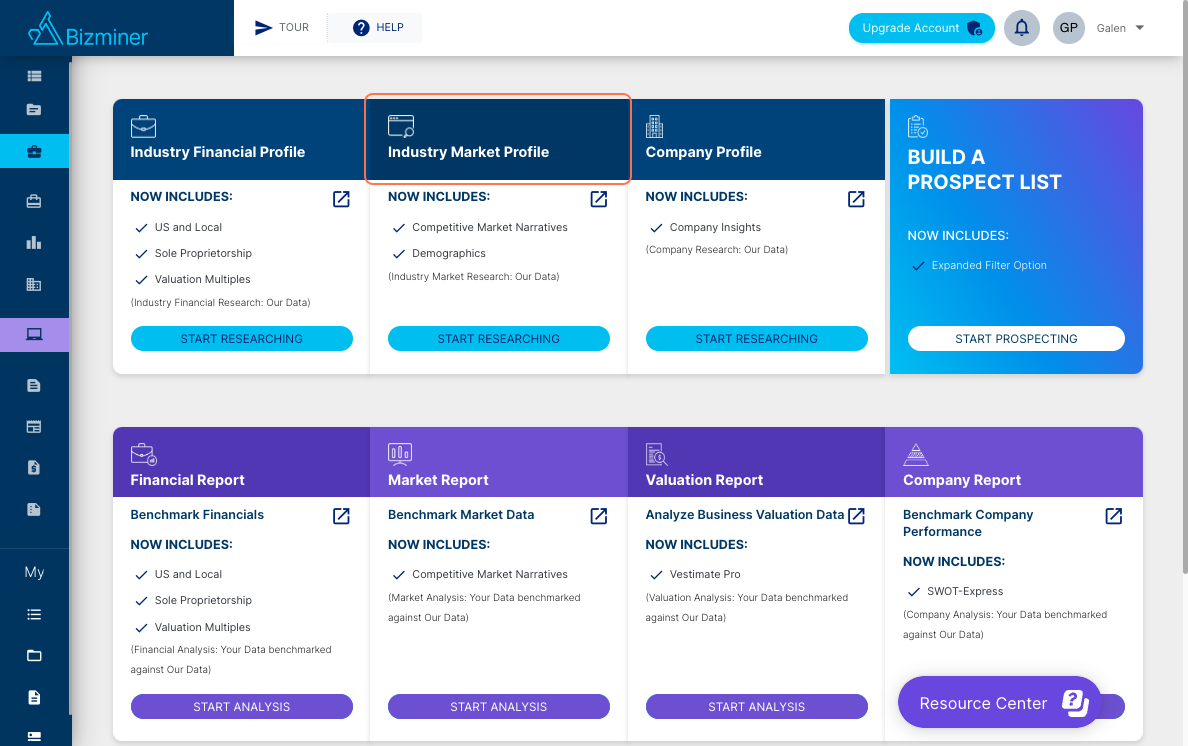Screen dimensions: 1188x746
Task: Click the Upgrade Account button
Action: (921, 28)
